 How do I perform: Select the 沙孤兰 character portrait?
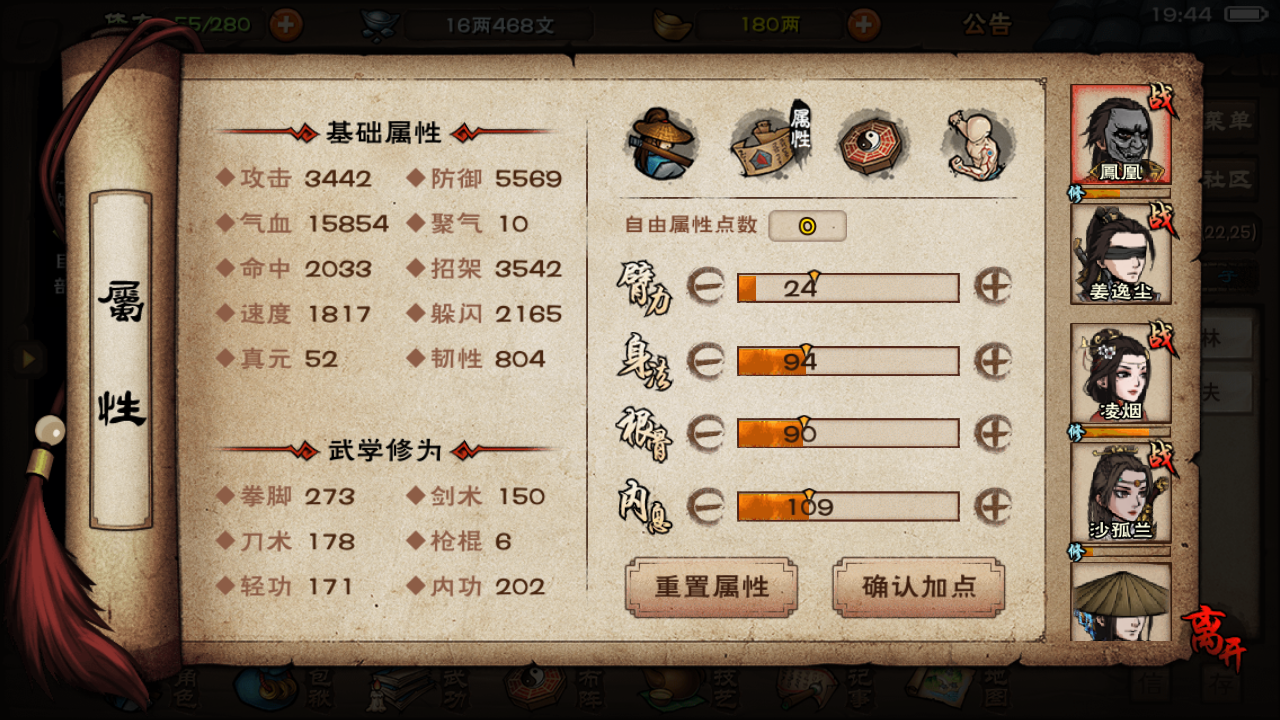[x=1121, y=492]
